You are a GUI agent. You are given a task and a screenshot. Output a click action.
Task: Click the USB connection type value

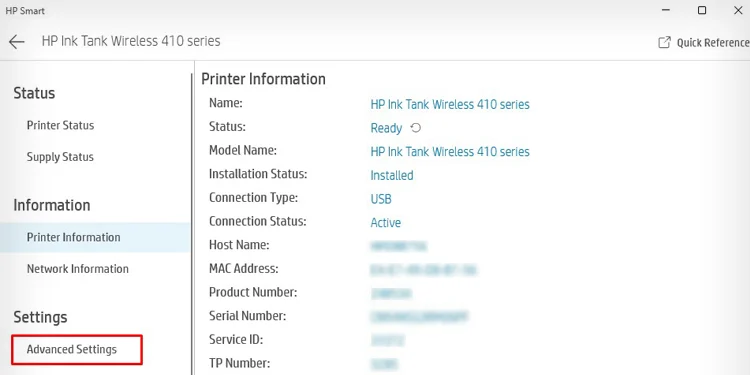coord(381,199)
